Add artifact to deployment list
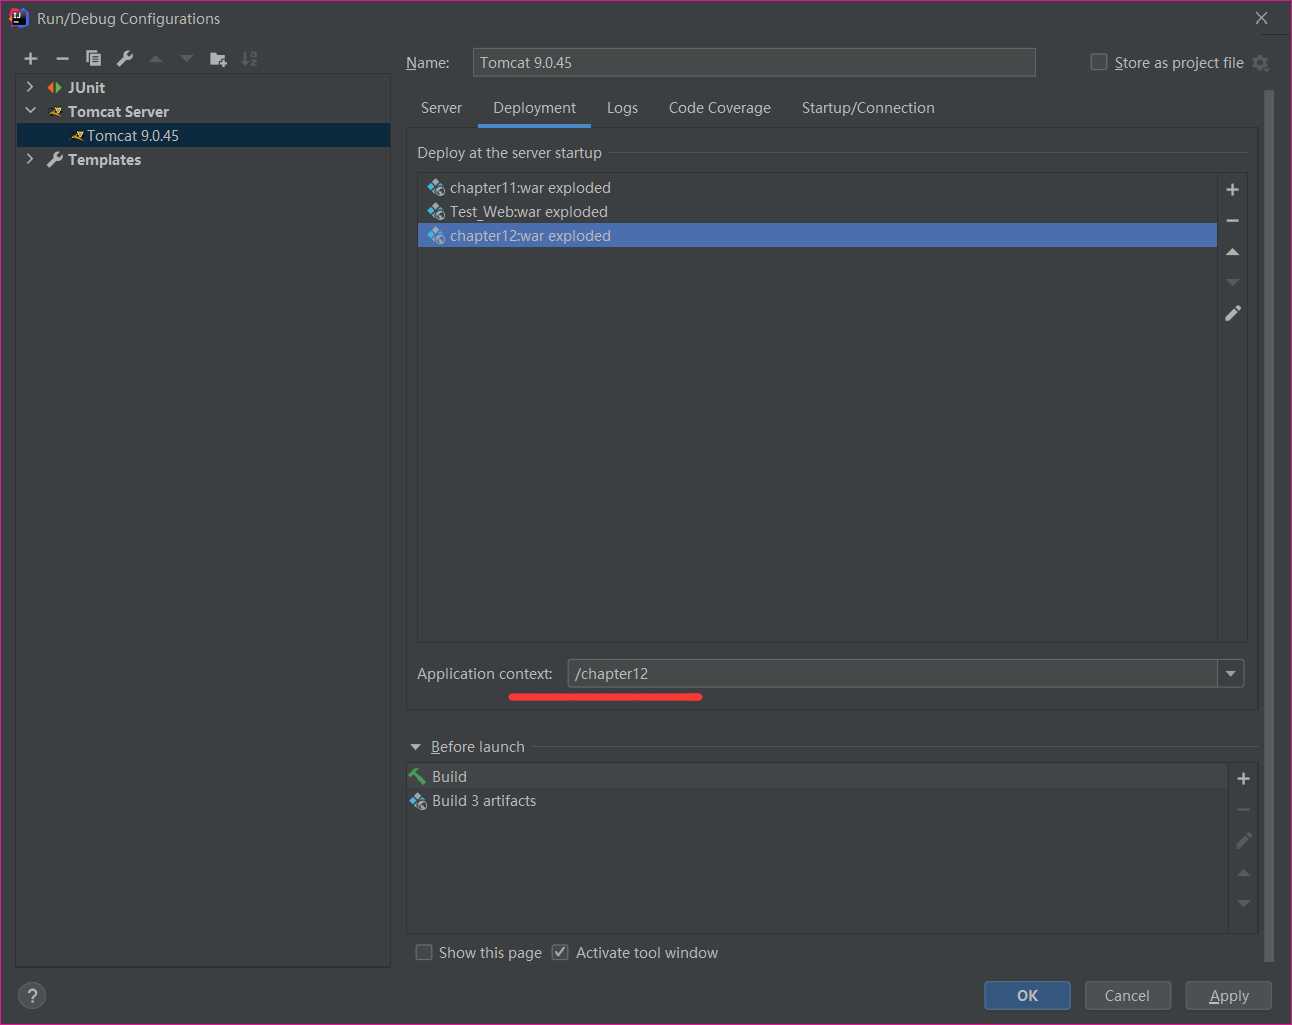 coord(1232,190)
